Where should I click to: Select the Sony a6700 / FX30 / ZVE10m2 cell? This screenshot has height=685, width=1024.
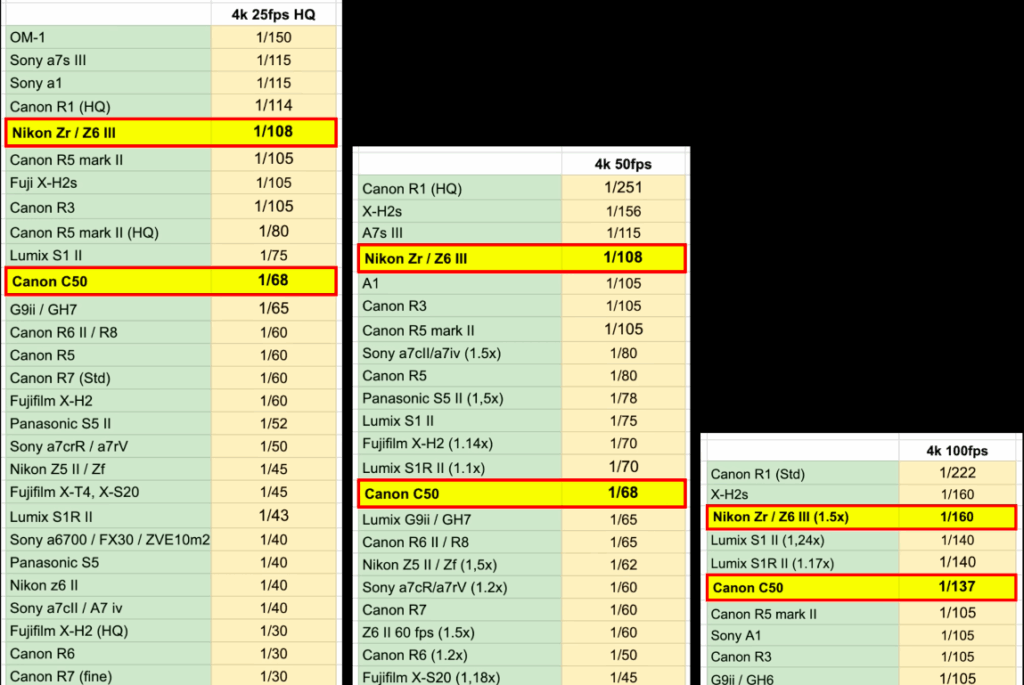(x=108, y=540)
